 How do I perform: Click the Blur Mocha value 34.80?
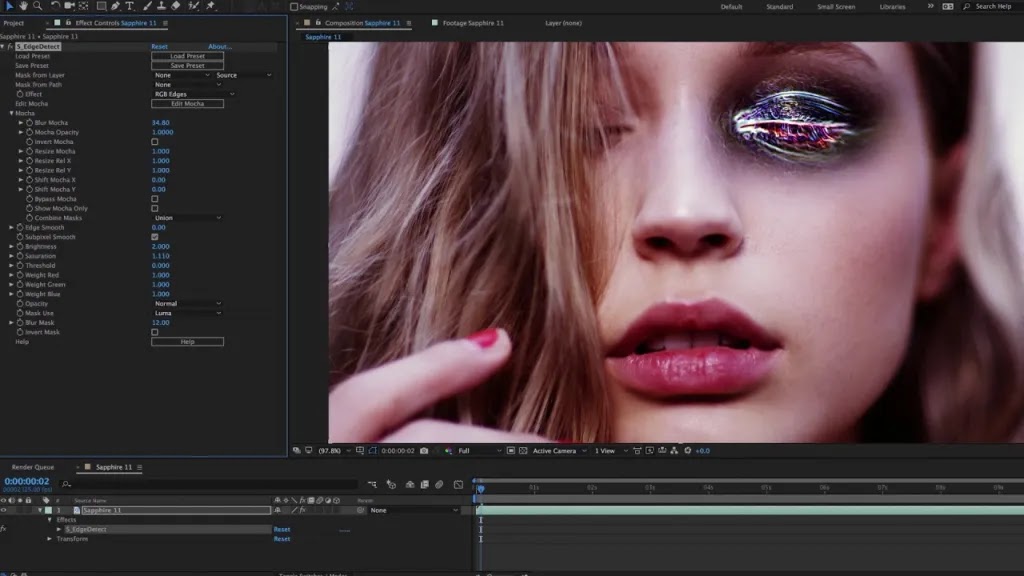160,123
